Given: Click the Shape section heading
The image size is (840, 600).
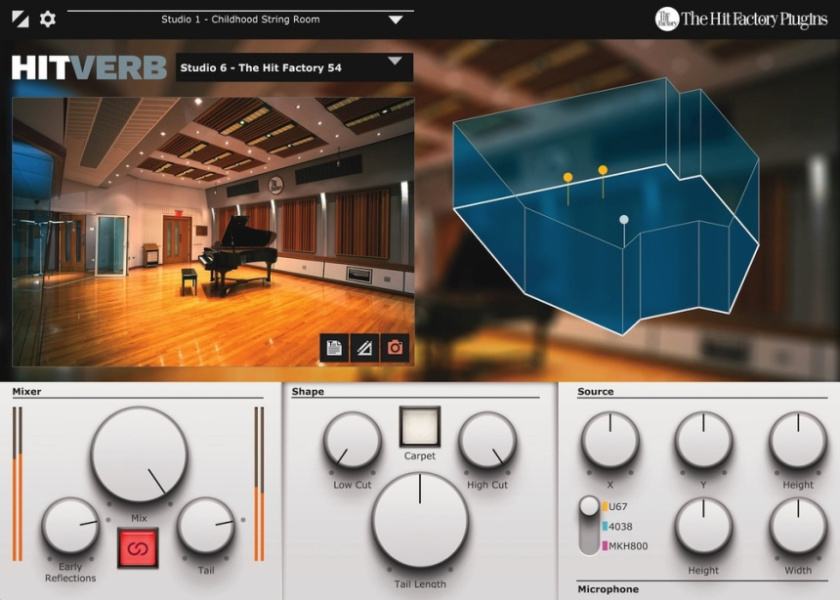Looking at the screenshot, I should (308, 392).
